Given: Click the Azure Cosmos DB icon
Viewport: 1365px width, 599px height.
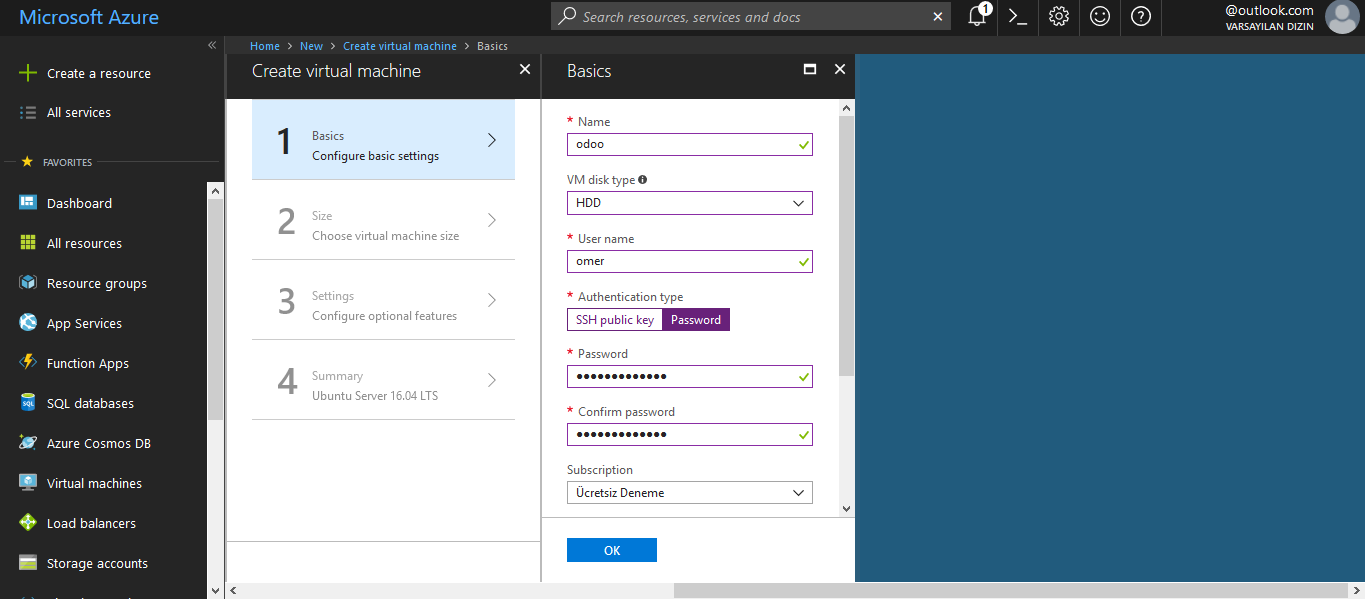Looking at the screenshot, I should [x=28, y=443].
